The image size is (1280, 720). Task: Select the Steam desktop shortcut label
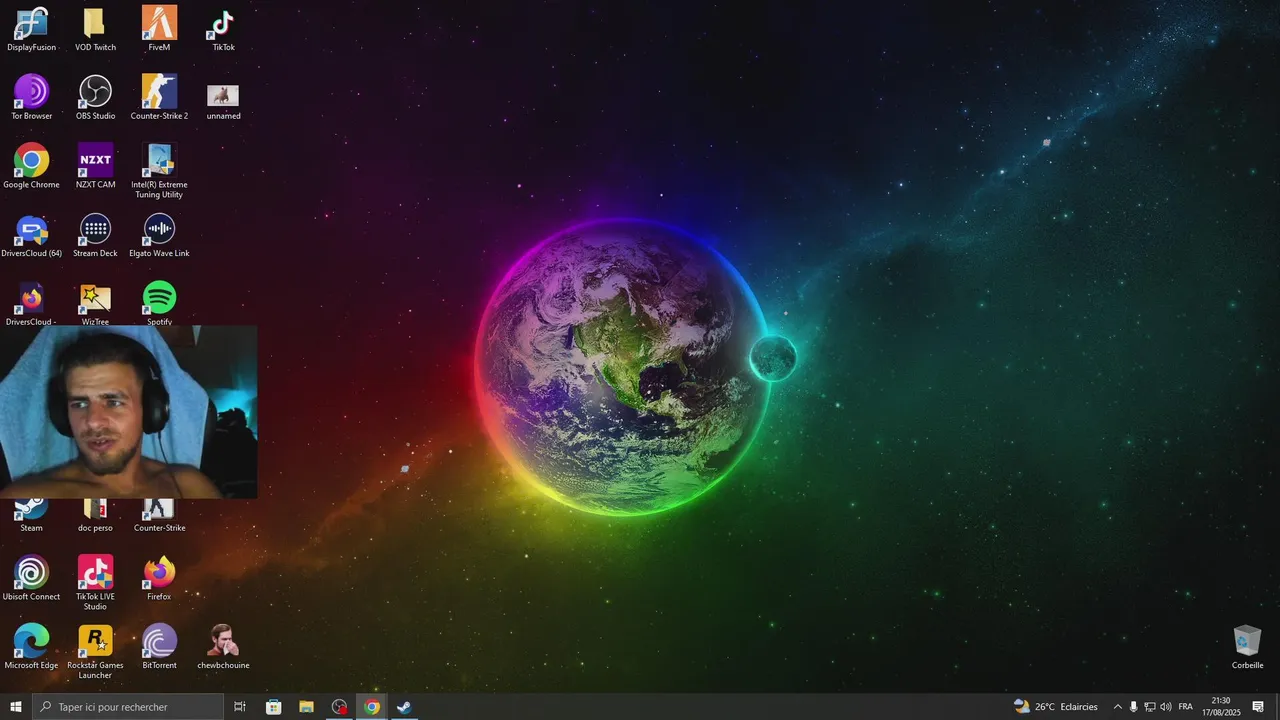(x=31, y=528)
